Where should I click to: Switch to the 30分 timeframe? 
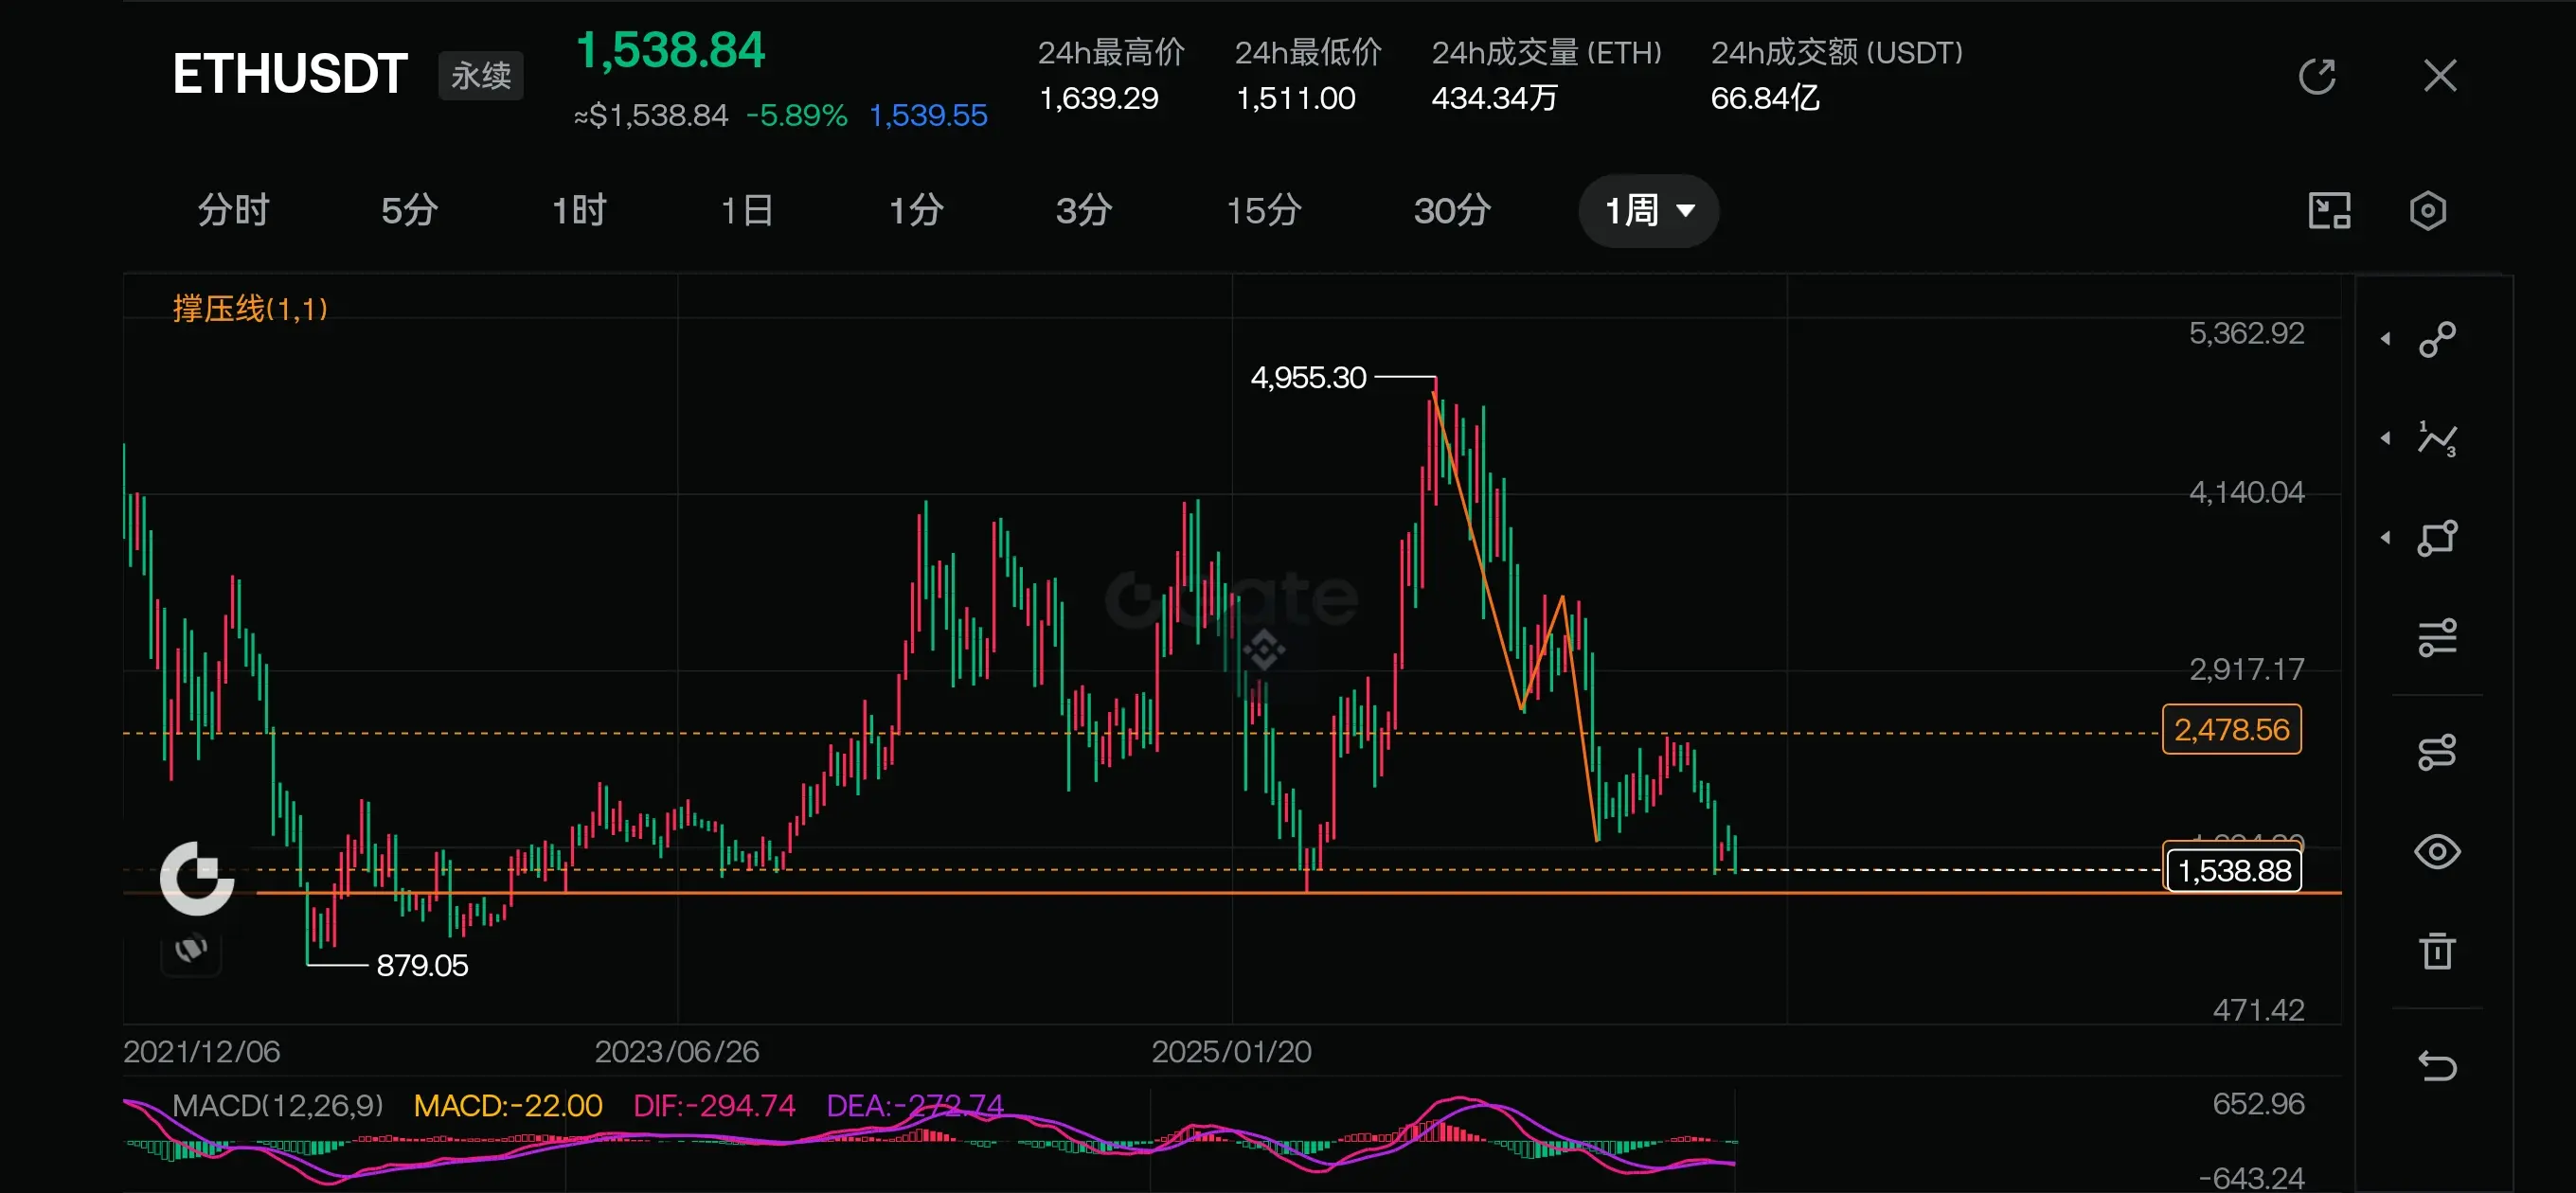coord(1452,211)
